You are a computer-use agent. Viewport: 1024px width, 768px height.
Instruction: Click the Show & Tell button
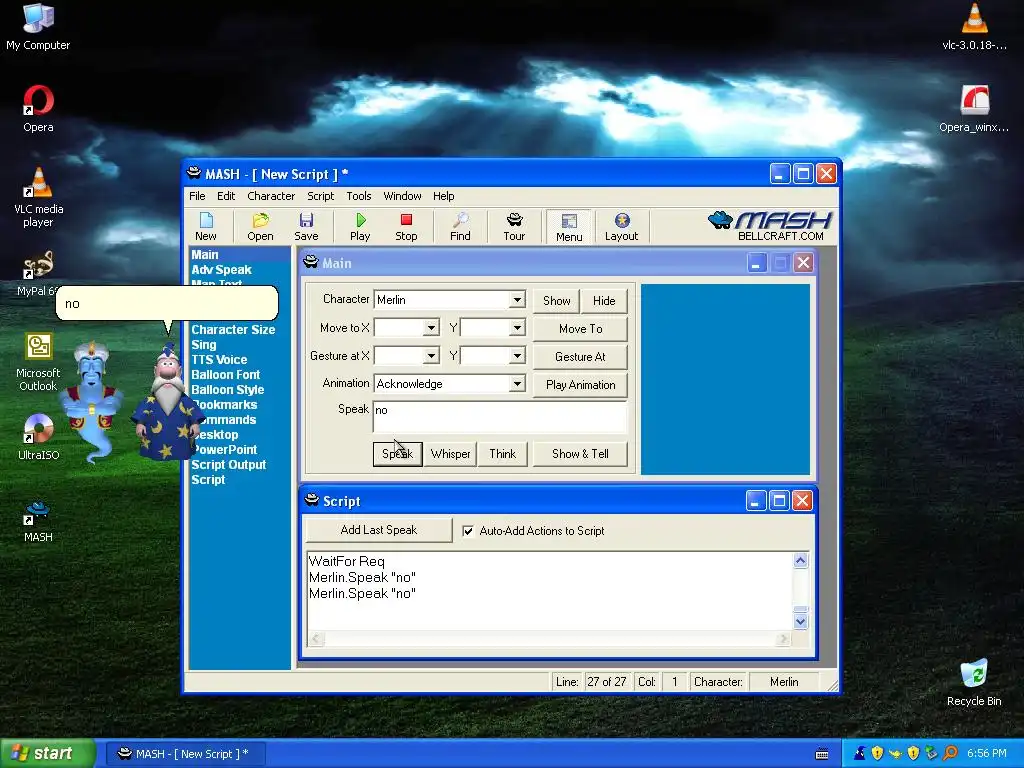coord(580,454)
